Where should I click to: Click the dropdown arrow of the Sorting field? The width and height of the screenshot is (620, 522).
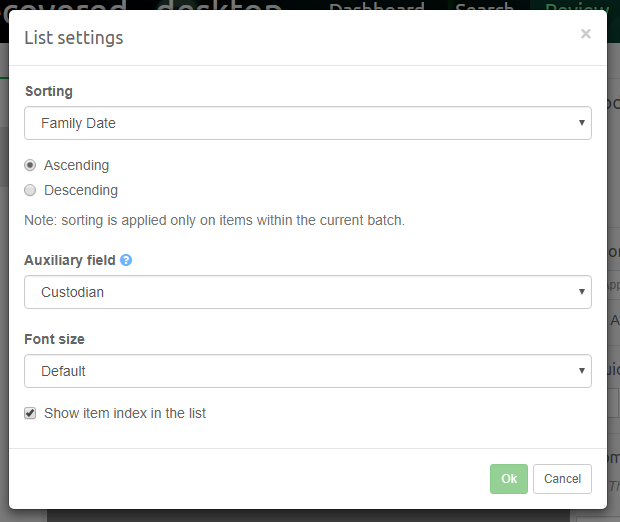point(581,124)
